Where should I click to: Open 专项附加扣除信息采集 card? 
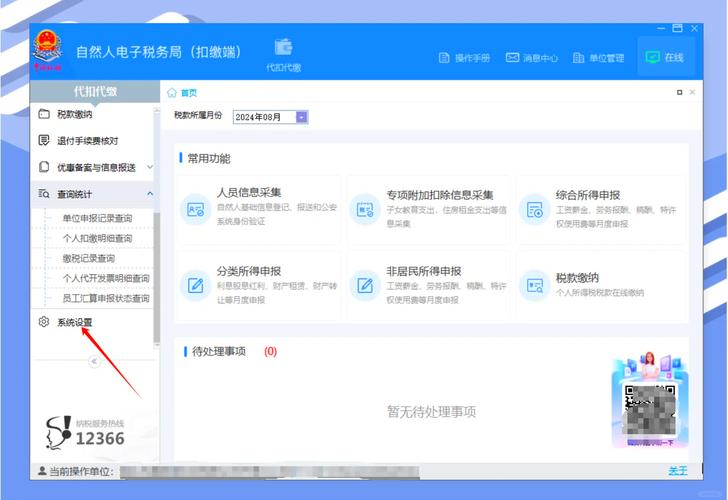(x=429, y=210)
